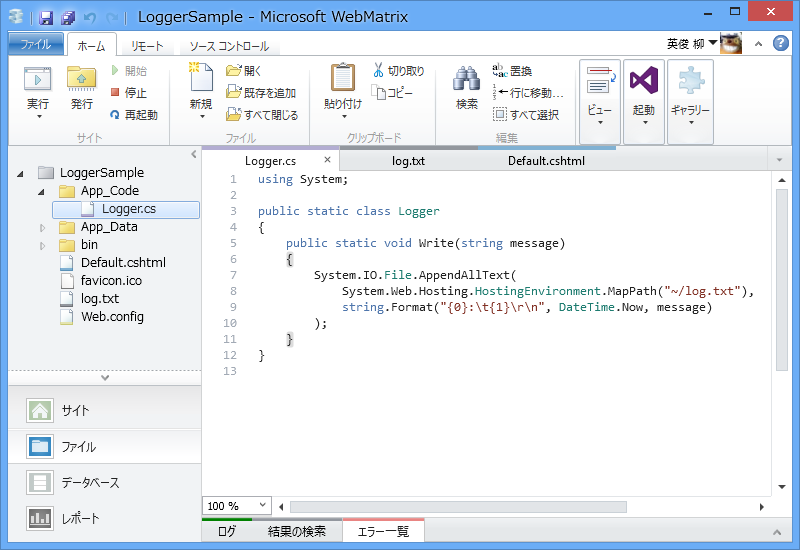Click the Save All icon in title bar
This screenshot has width=800, height=550.
[68, 18]
